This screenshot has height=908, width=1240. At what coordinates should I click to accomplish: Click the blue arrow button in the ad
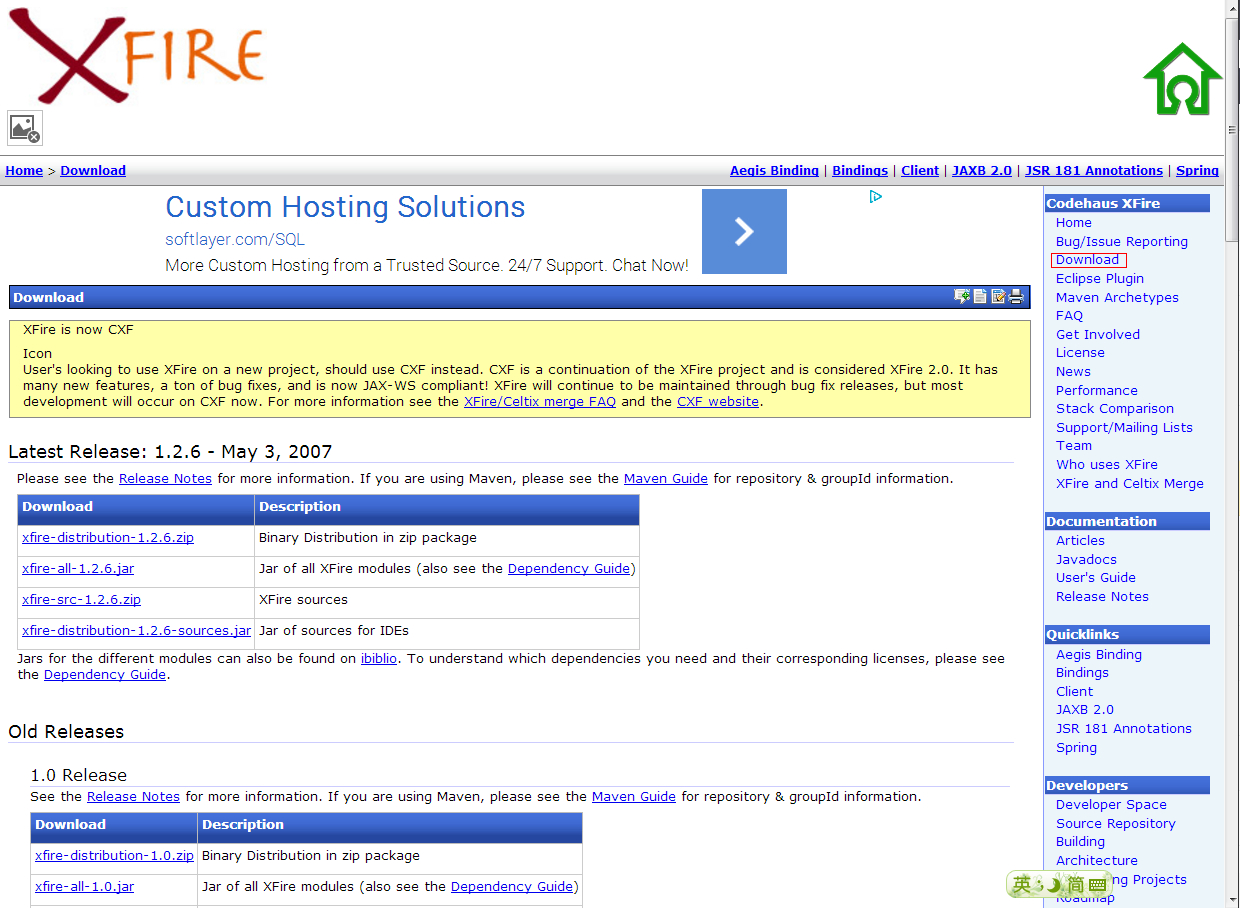coord(744,232)
